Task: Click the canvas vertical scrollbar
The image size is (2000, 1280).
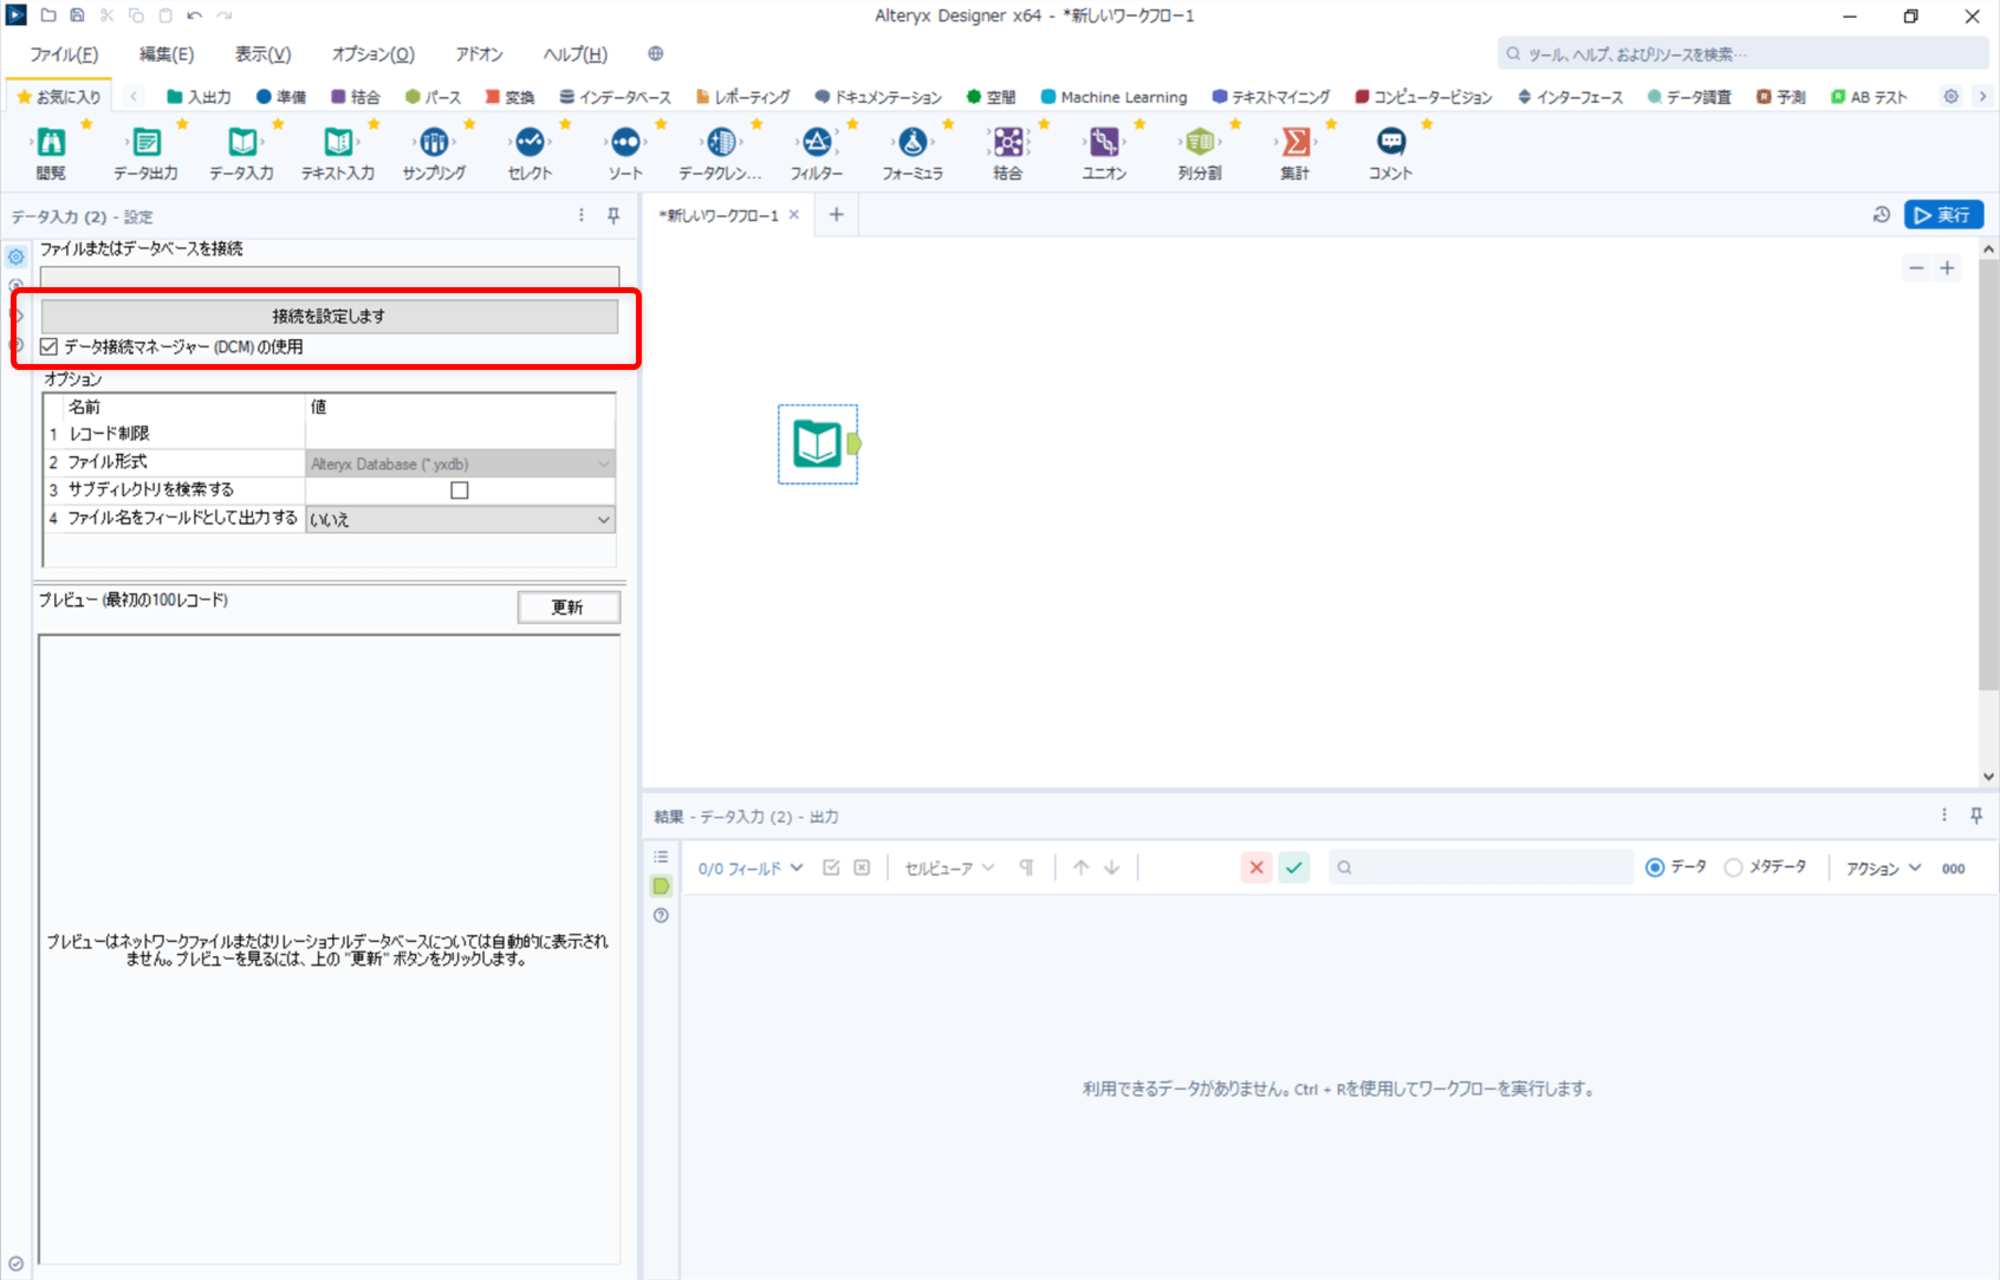Action: pos(1988,475)
